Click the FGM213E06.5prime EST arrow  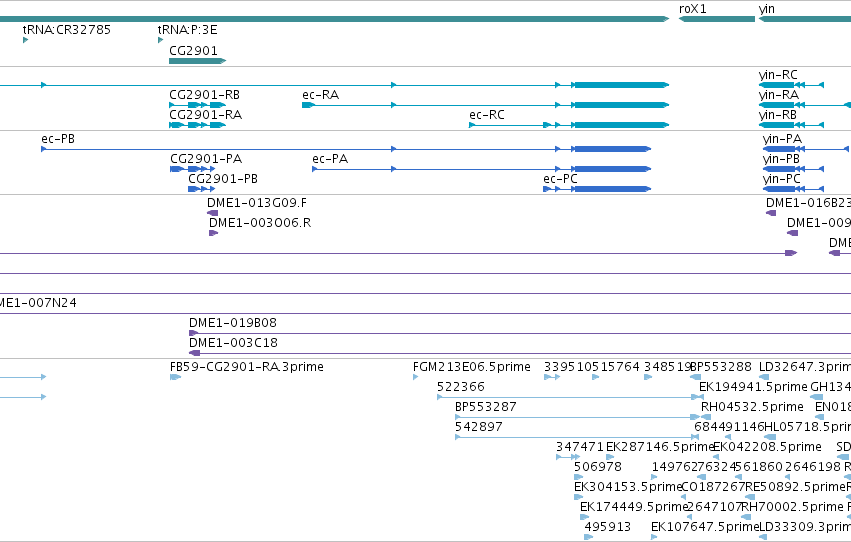[416, 377]
